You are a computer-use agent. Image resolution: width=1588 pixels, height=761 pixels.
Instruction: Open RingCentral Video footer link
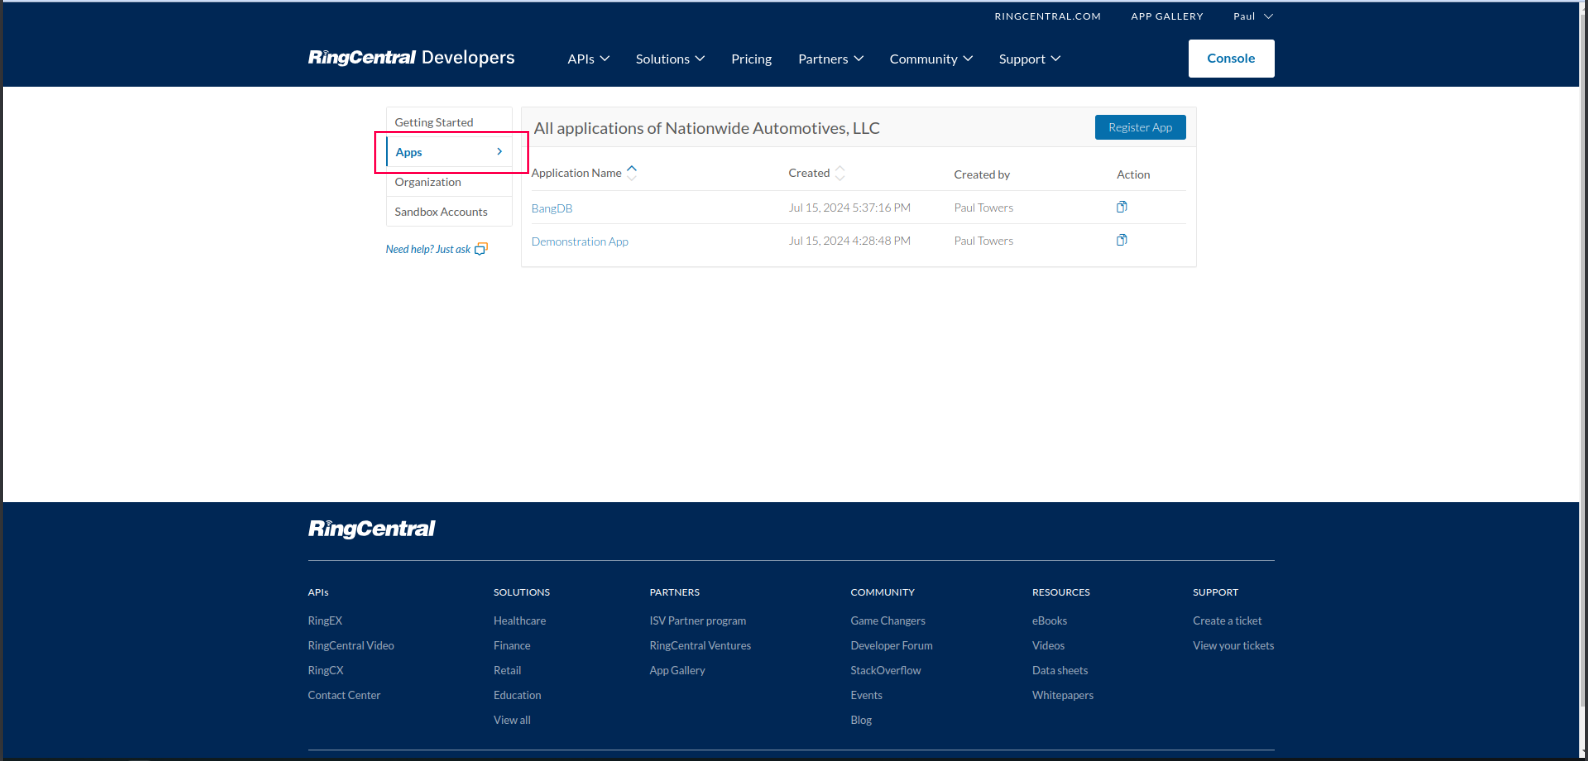(351, 646)
